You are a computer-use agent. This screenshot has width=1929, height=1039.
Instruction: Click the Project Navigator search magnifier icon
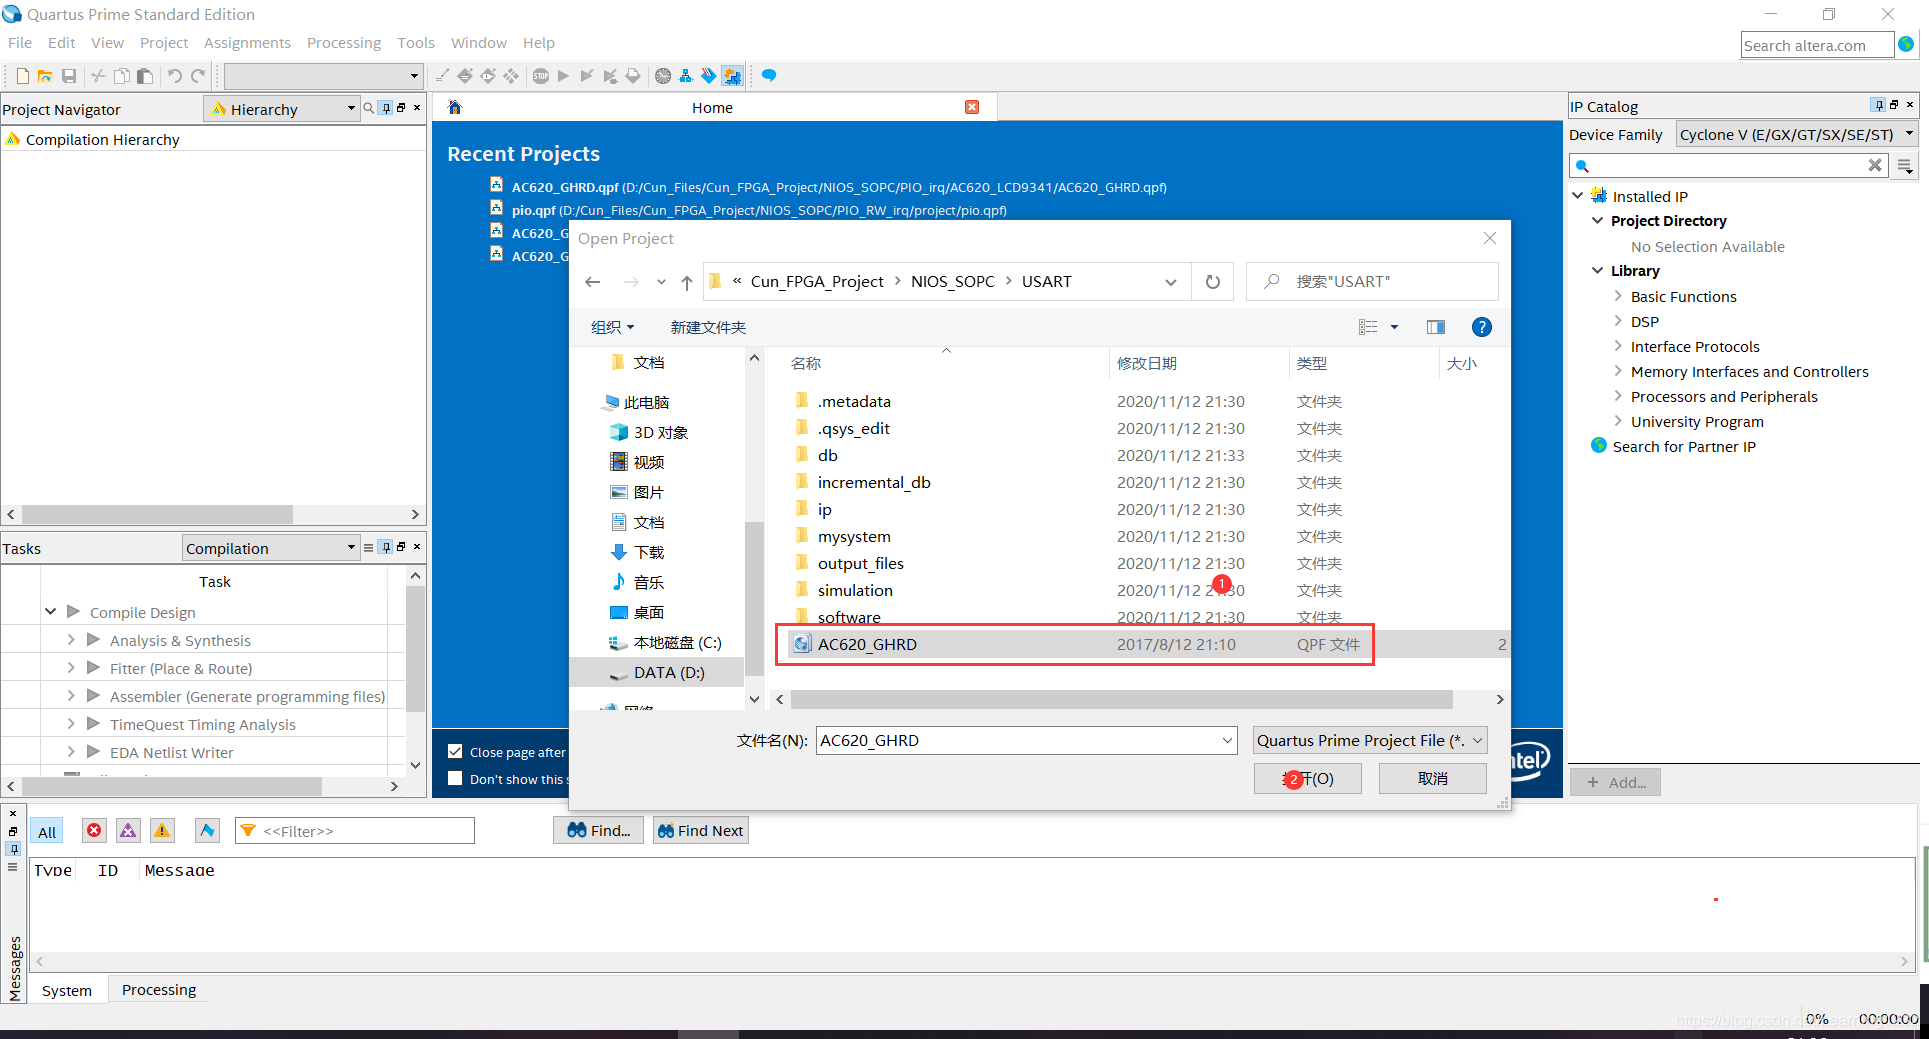point(369,108)
